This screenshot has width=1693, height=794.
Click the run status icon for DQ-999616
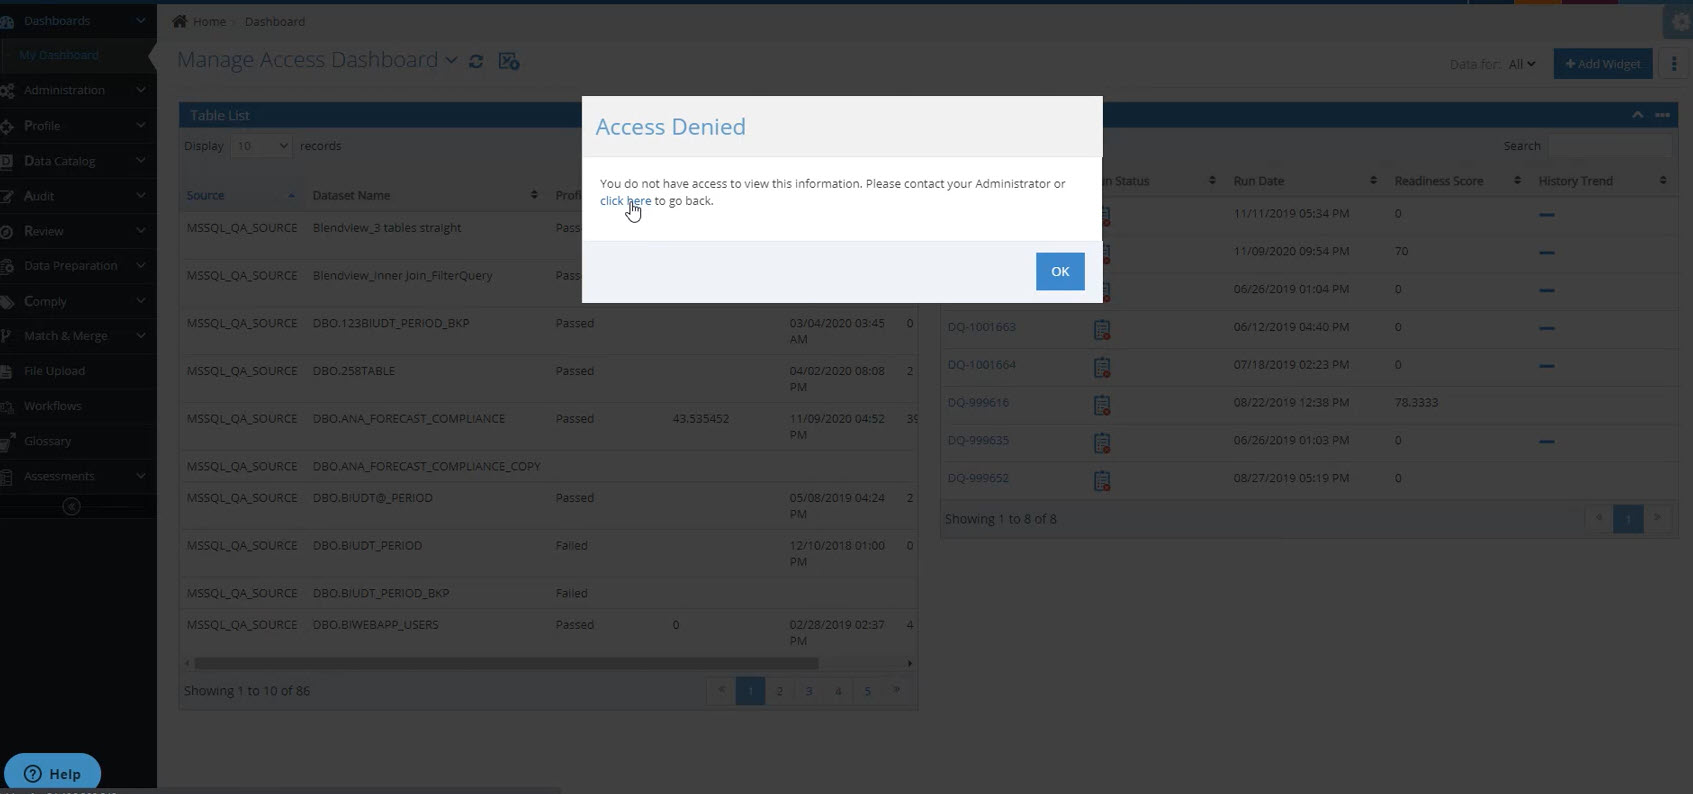[x=1102, y=405]
